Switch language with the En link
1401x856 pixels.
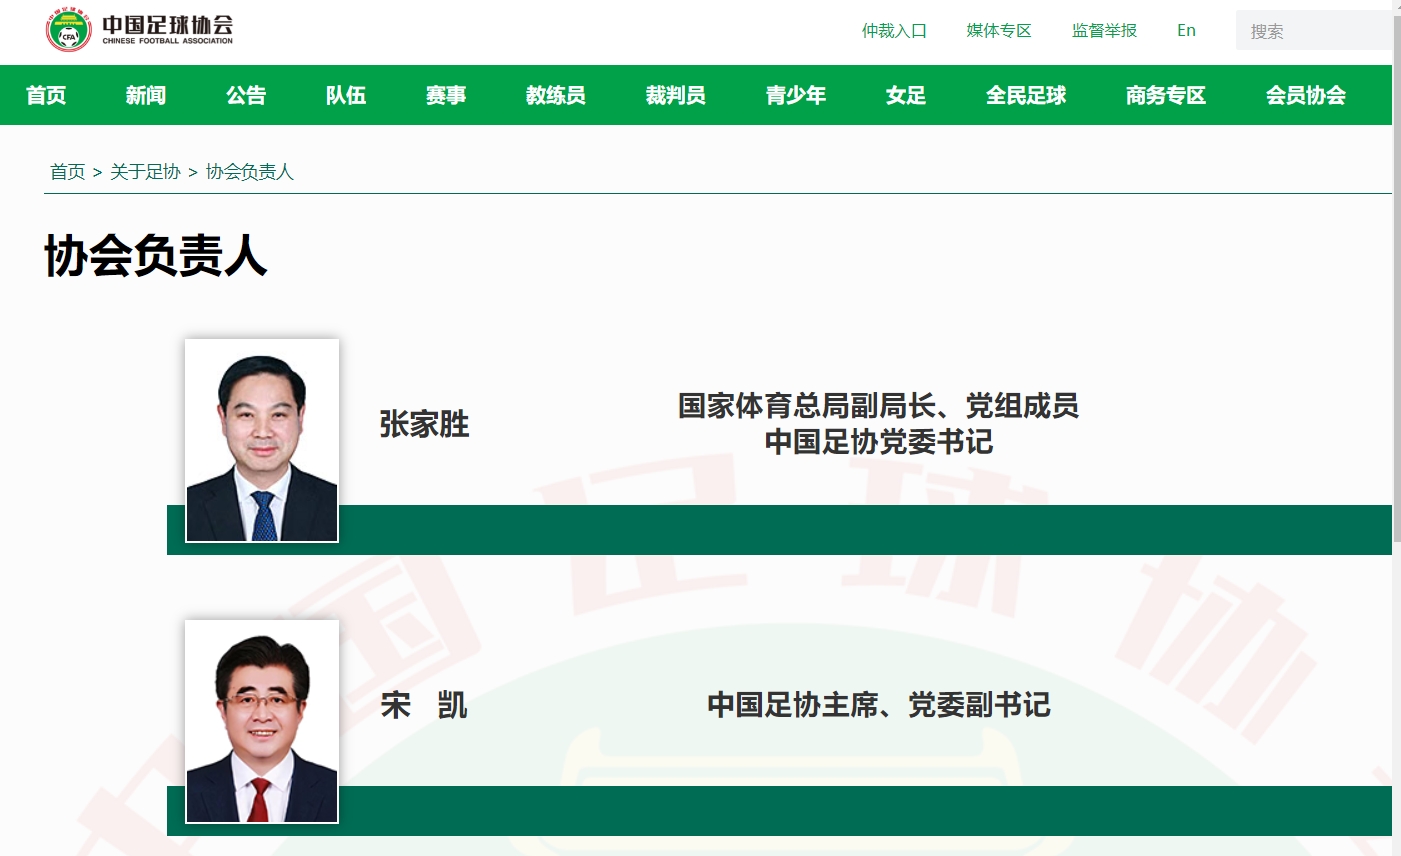(x=1186, y=31)
